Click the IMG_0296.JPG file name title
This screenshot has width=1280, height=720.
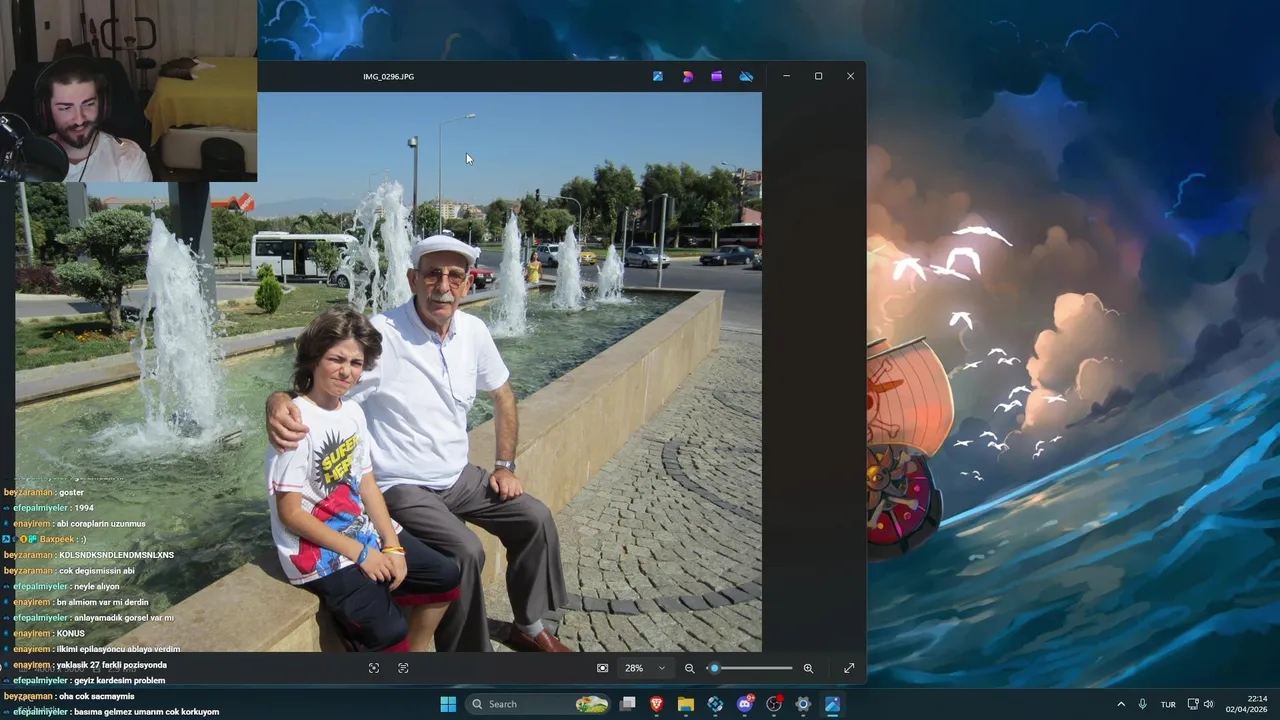(388, 76)
